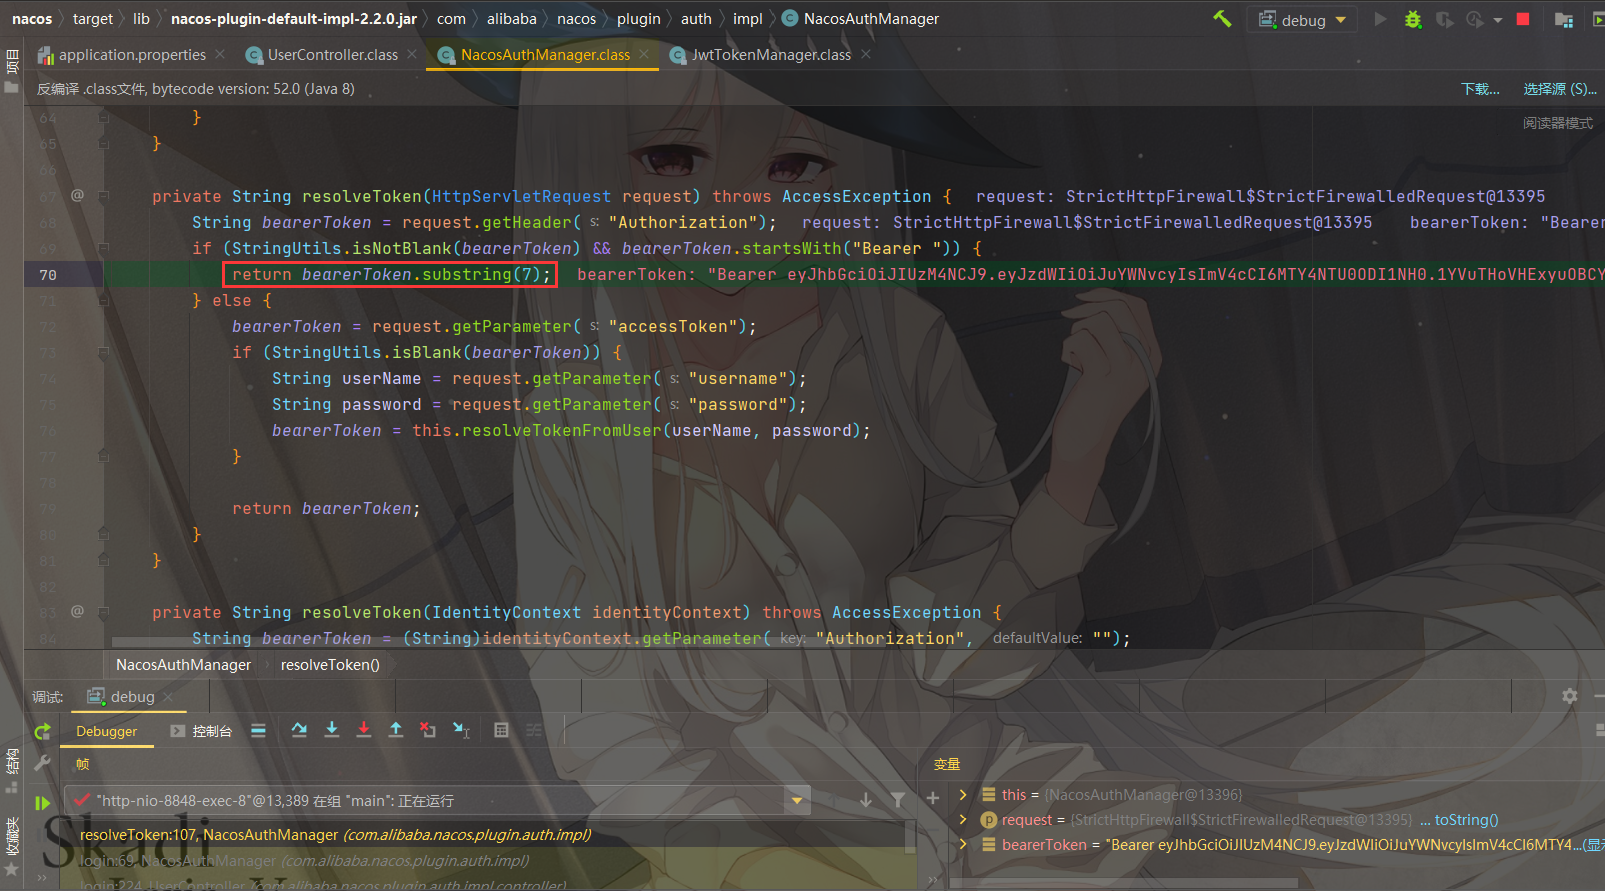The image size is (1605, 891).
Task: Resume the program with the green resume icon
Action: pyautogui.click(x=42, y=802)
